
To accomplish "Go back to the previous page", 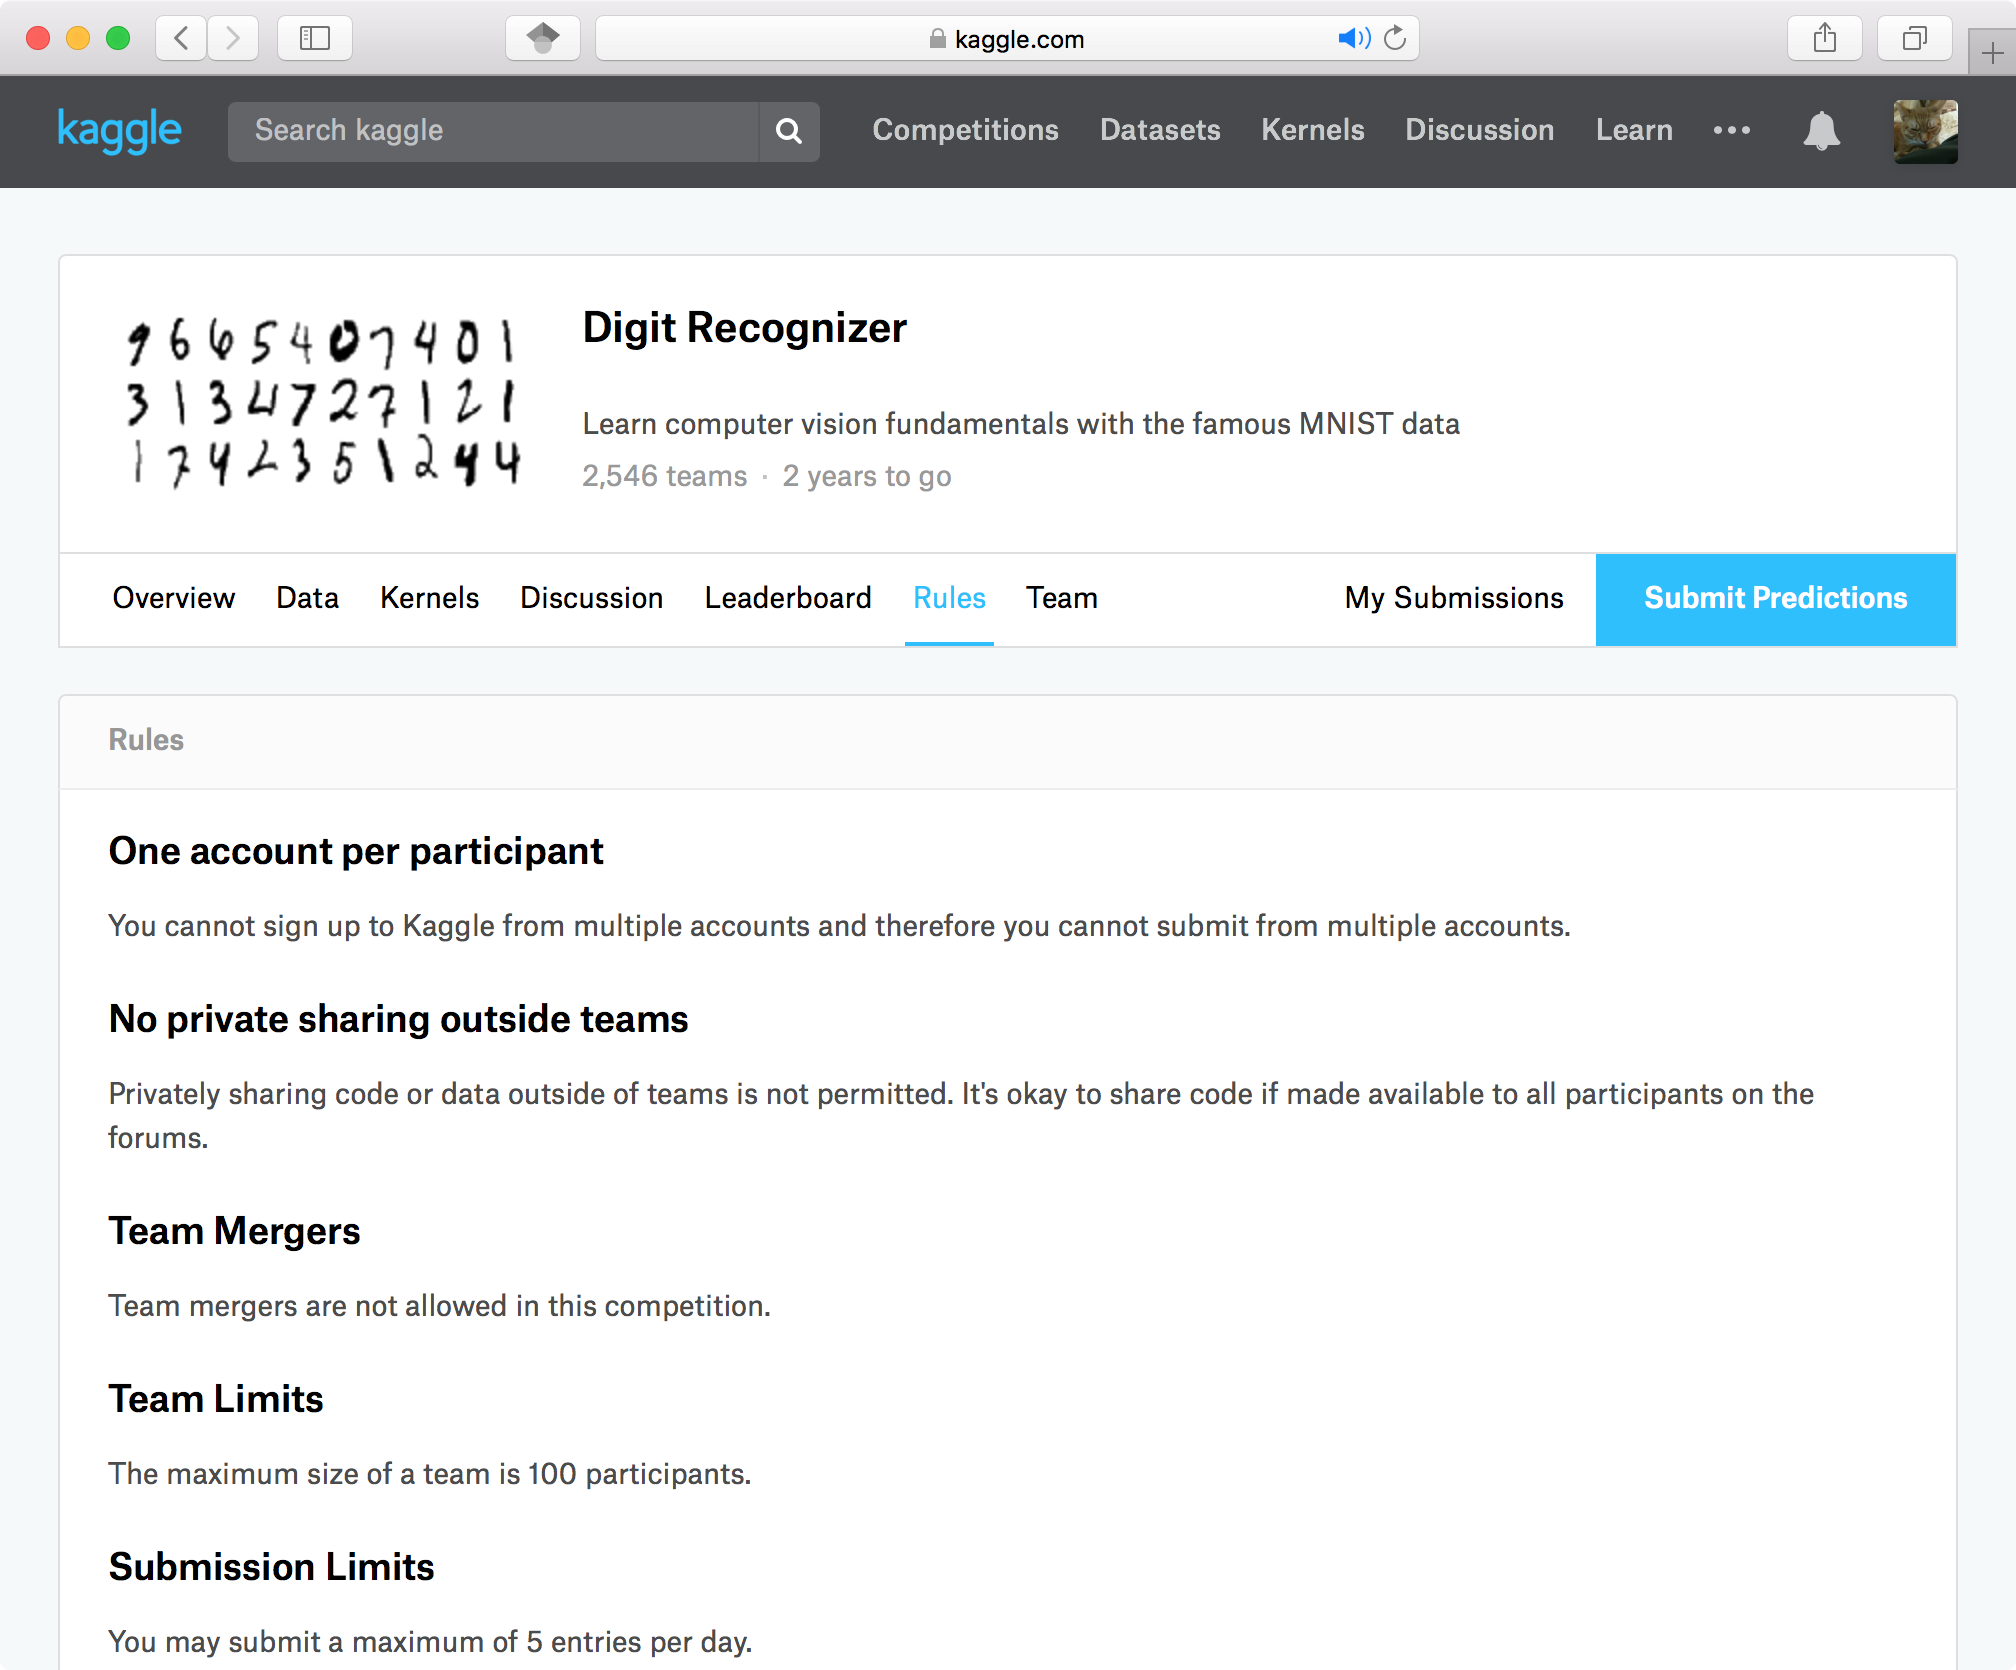I will (182, 39).
